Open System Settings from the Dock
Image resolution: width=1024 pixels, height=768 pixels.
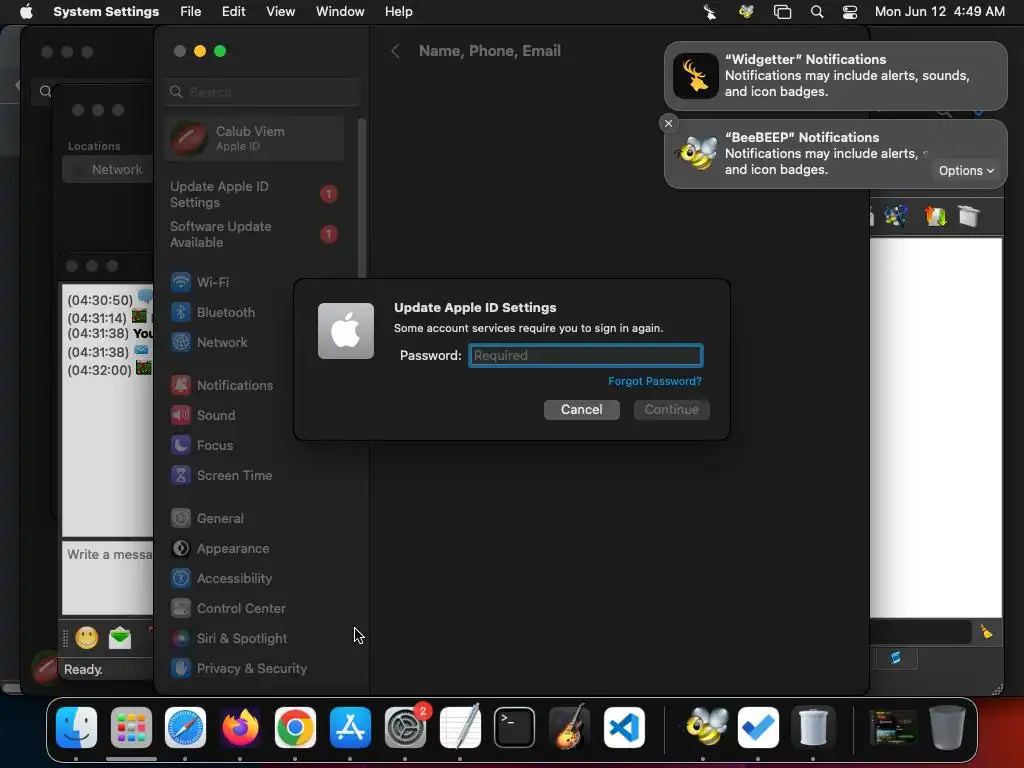click(x=405, y=728)
